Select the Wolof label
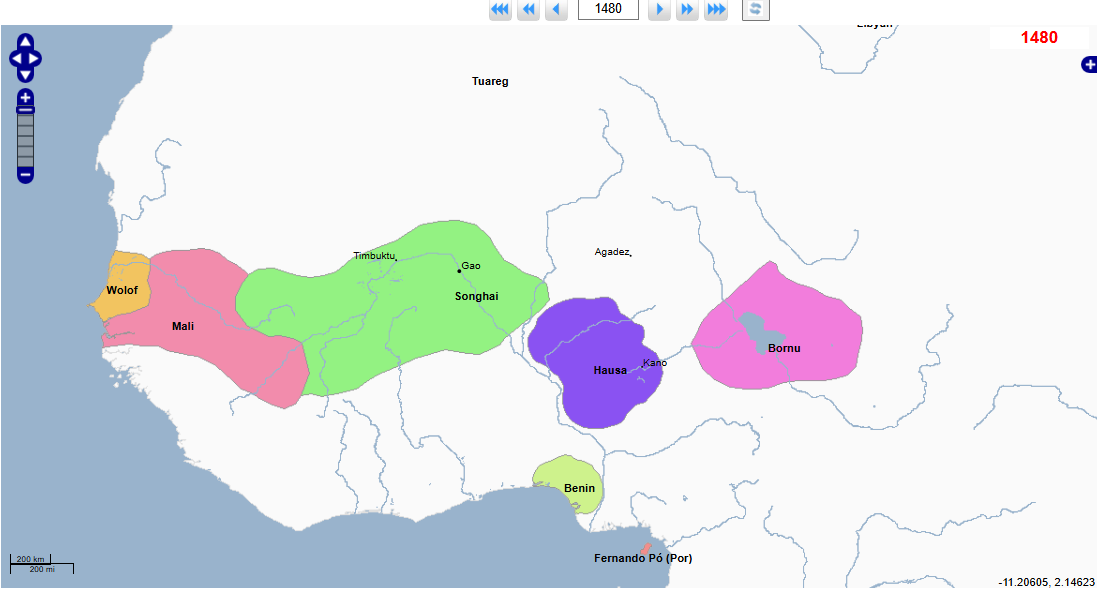 [x=122, y=290]
